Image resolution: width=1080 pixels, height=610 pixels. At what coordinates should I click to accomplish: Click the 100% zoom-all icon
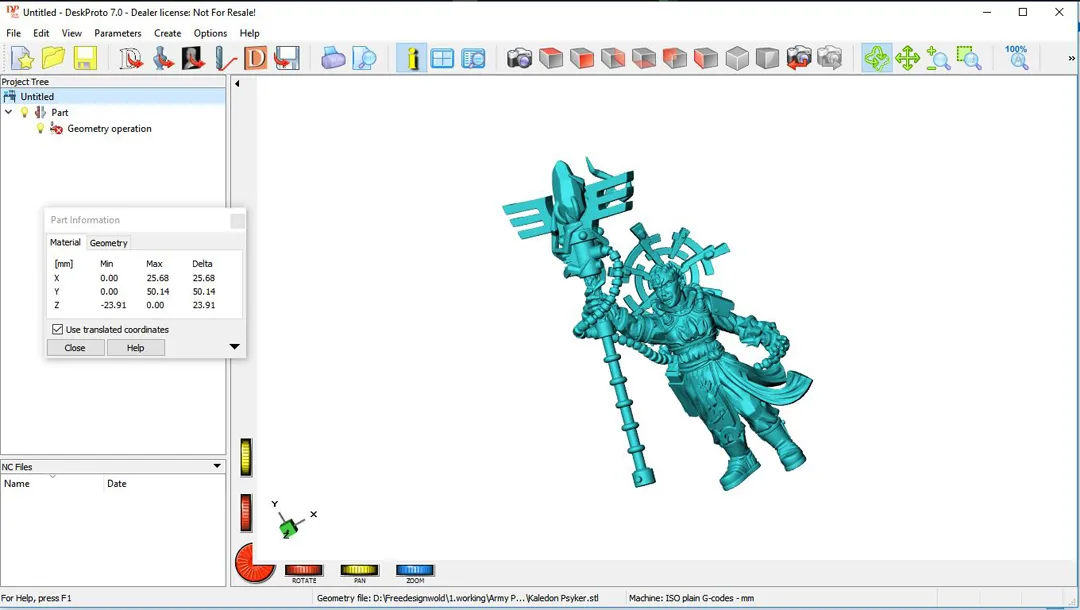click(1017, 57)
